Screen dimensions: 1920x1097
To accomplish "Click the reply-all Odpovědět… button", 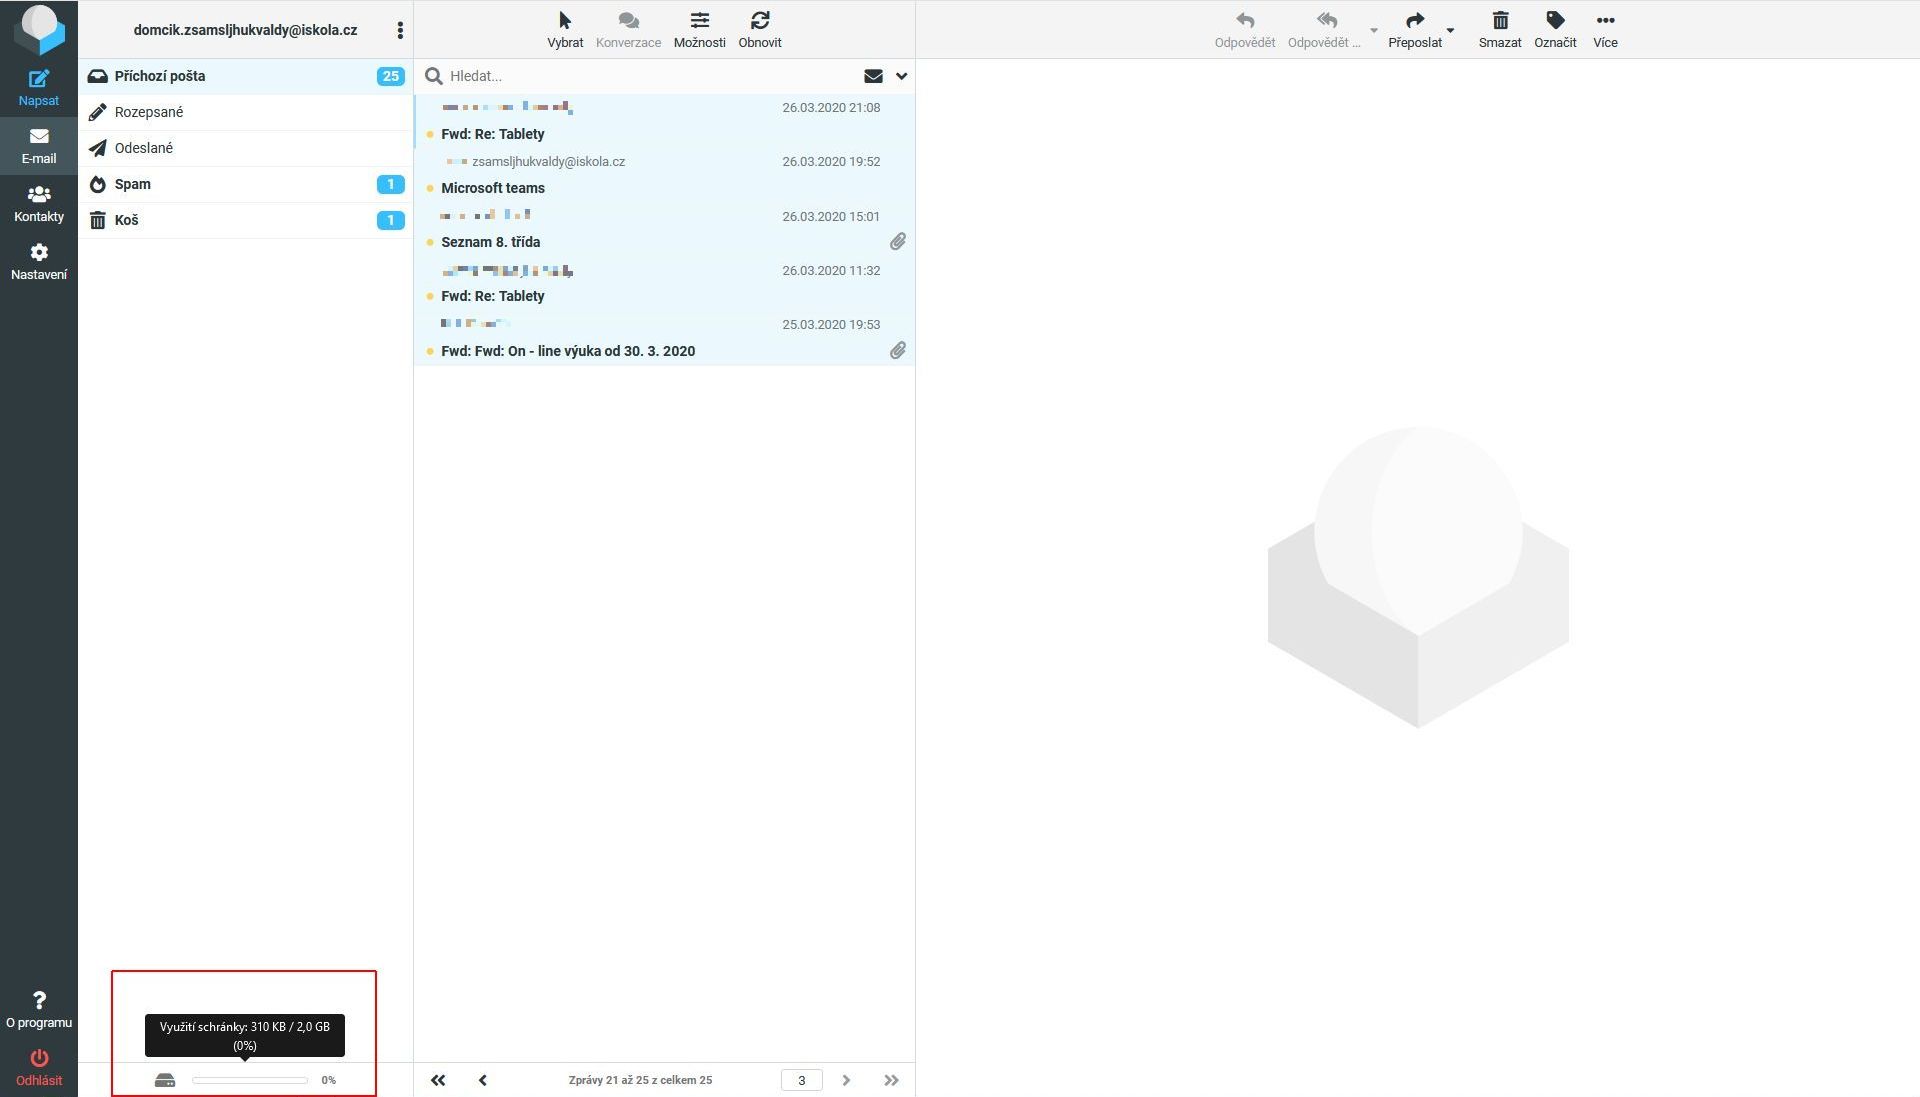I will [1324, 30].
